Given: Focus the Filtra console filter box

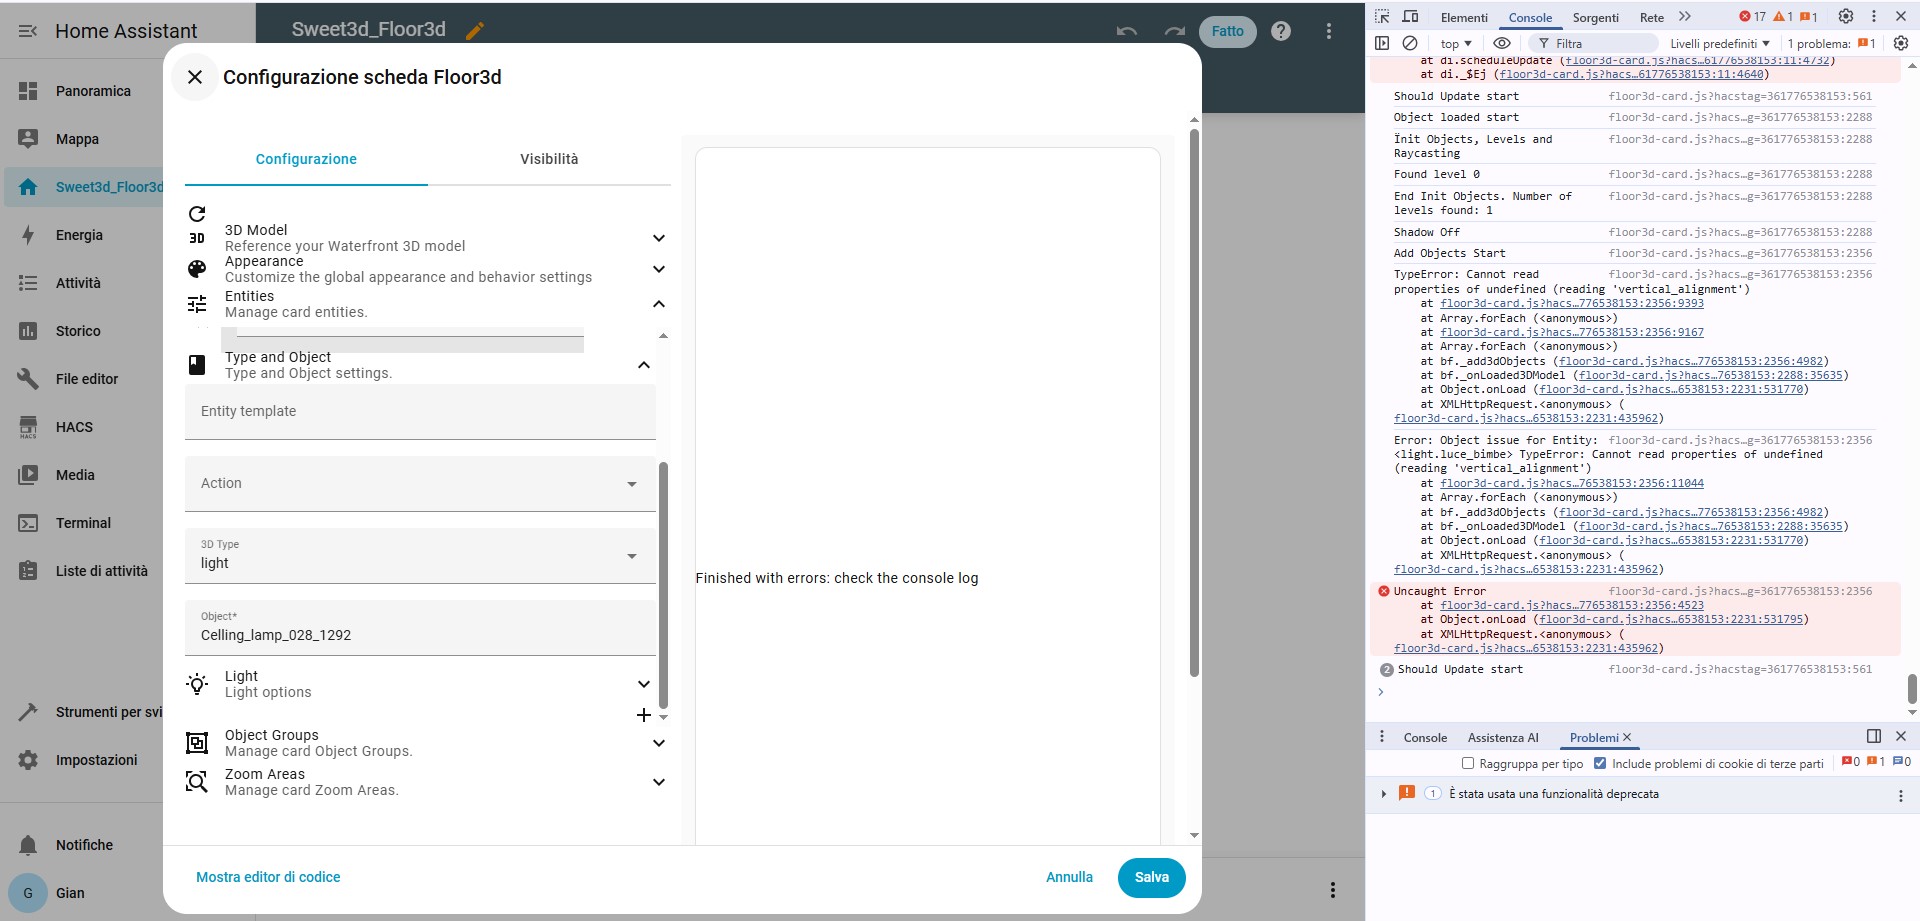Looking at the screenshot, I should point(1593,43).
